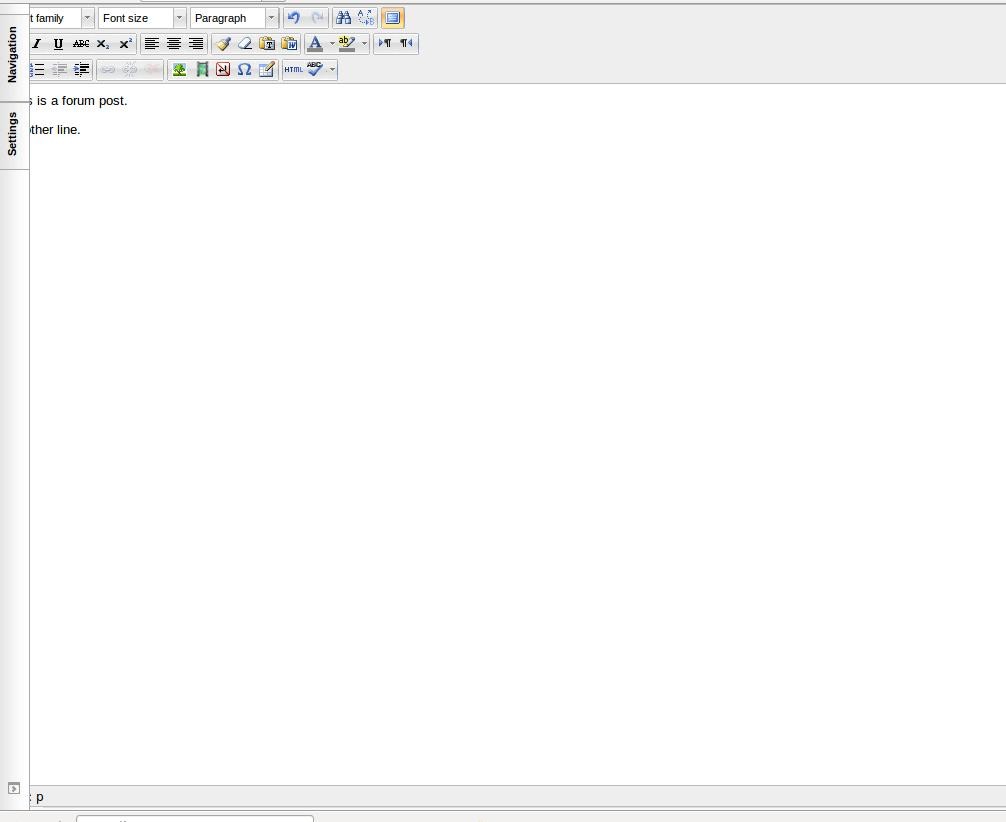This screenshot has height=822, width=1006.
Task: Paste as plain text
Action: click(267, 44)
